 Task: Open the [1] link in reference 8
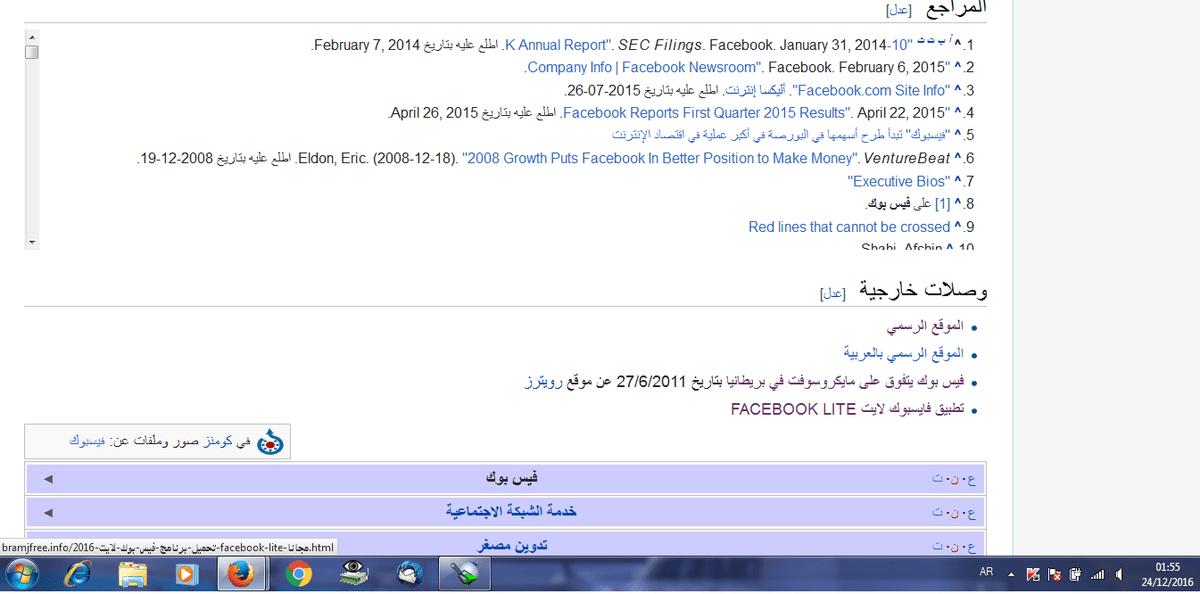(x=943, y=204)
